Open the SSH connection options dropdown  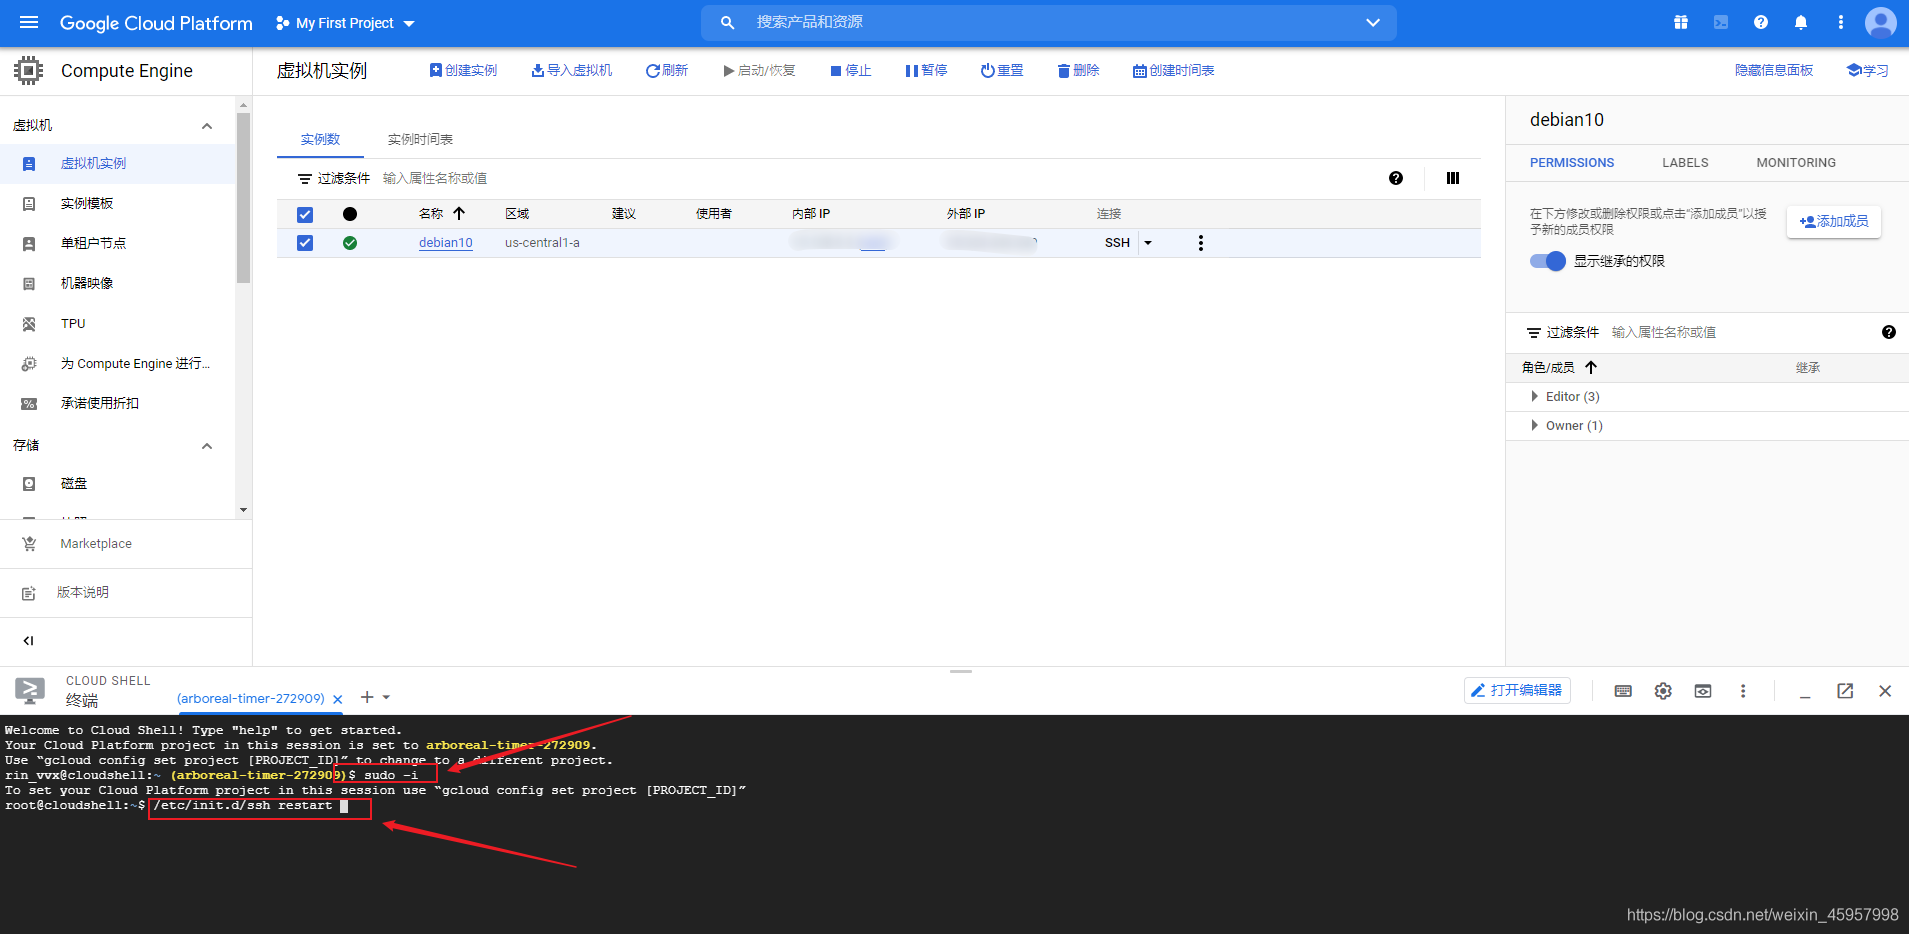click(1148, 243)
